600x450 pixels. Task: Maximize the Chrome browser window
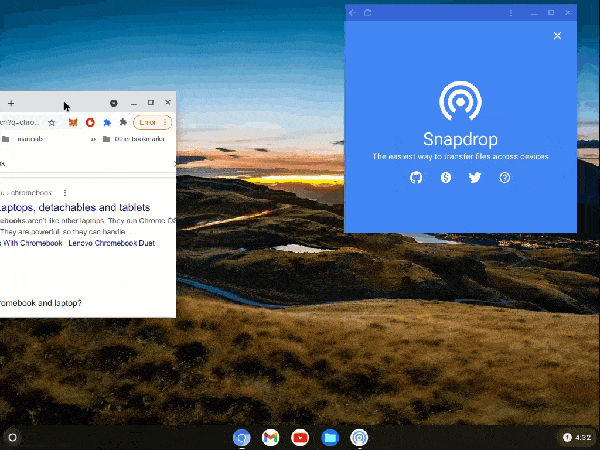[x=151, y=103]
